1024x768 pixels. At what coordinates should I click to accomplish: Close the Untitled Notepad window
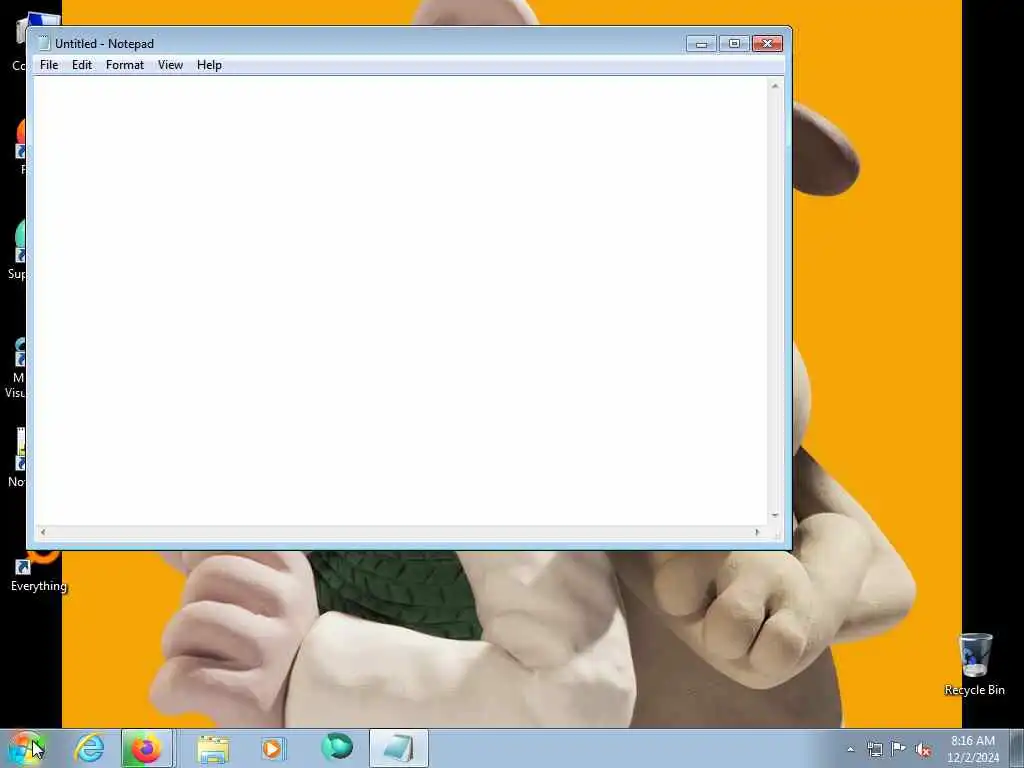point(767,44)
